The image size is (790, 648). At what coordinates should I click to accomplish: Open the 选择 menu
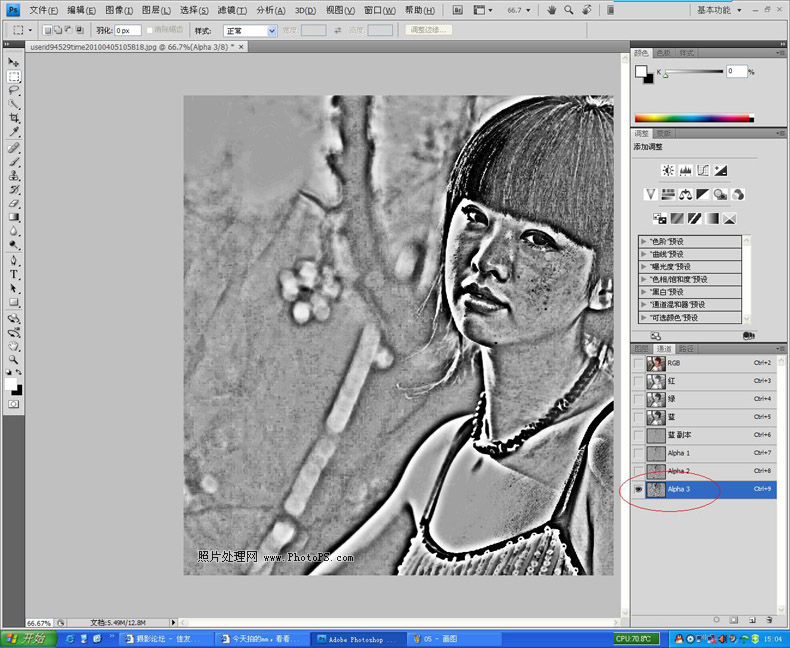pos(194,10)
